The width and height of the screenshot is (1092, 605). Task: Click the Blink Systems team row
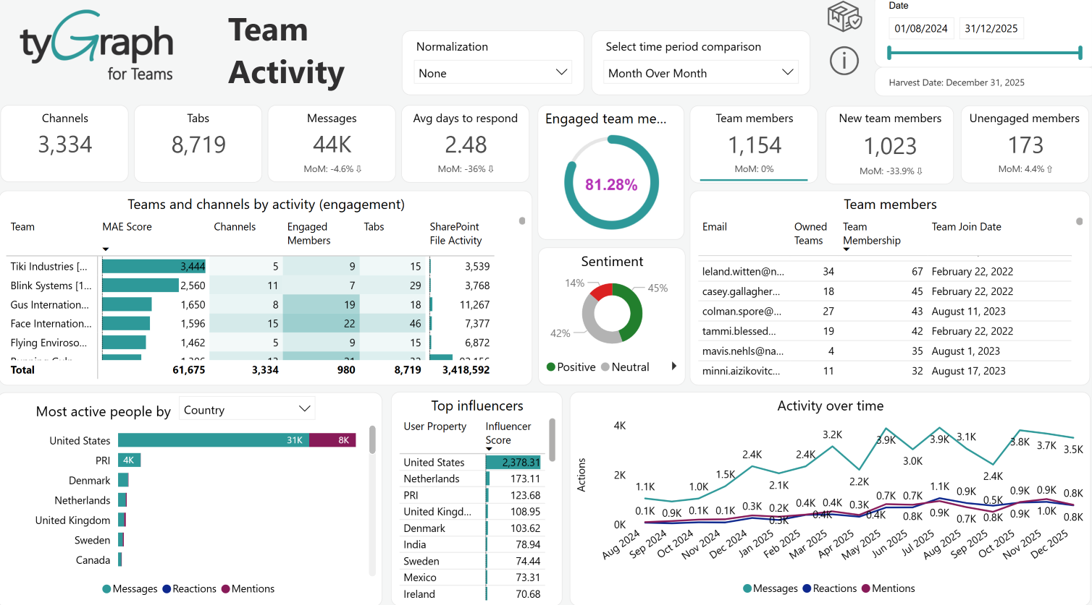point(250,285)
